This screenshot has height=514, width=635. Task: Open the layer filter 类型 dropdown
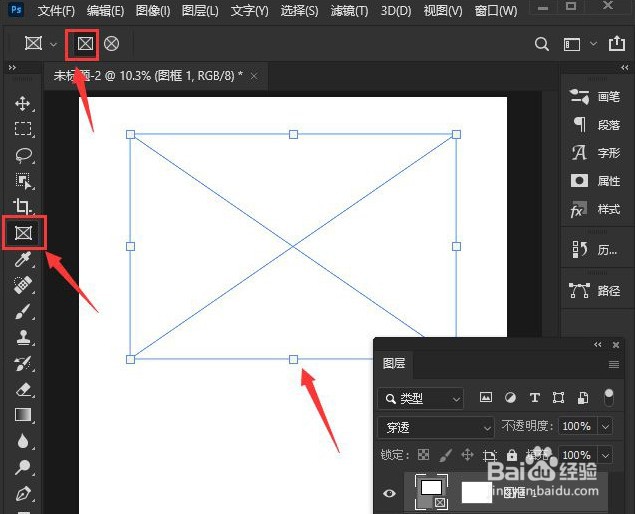421,399
